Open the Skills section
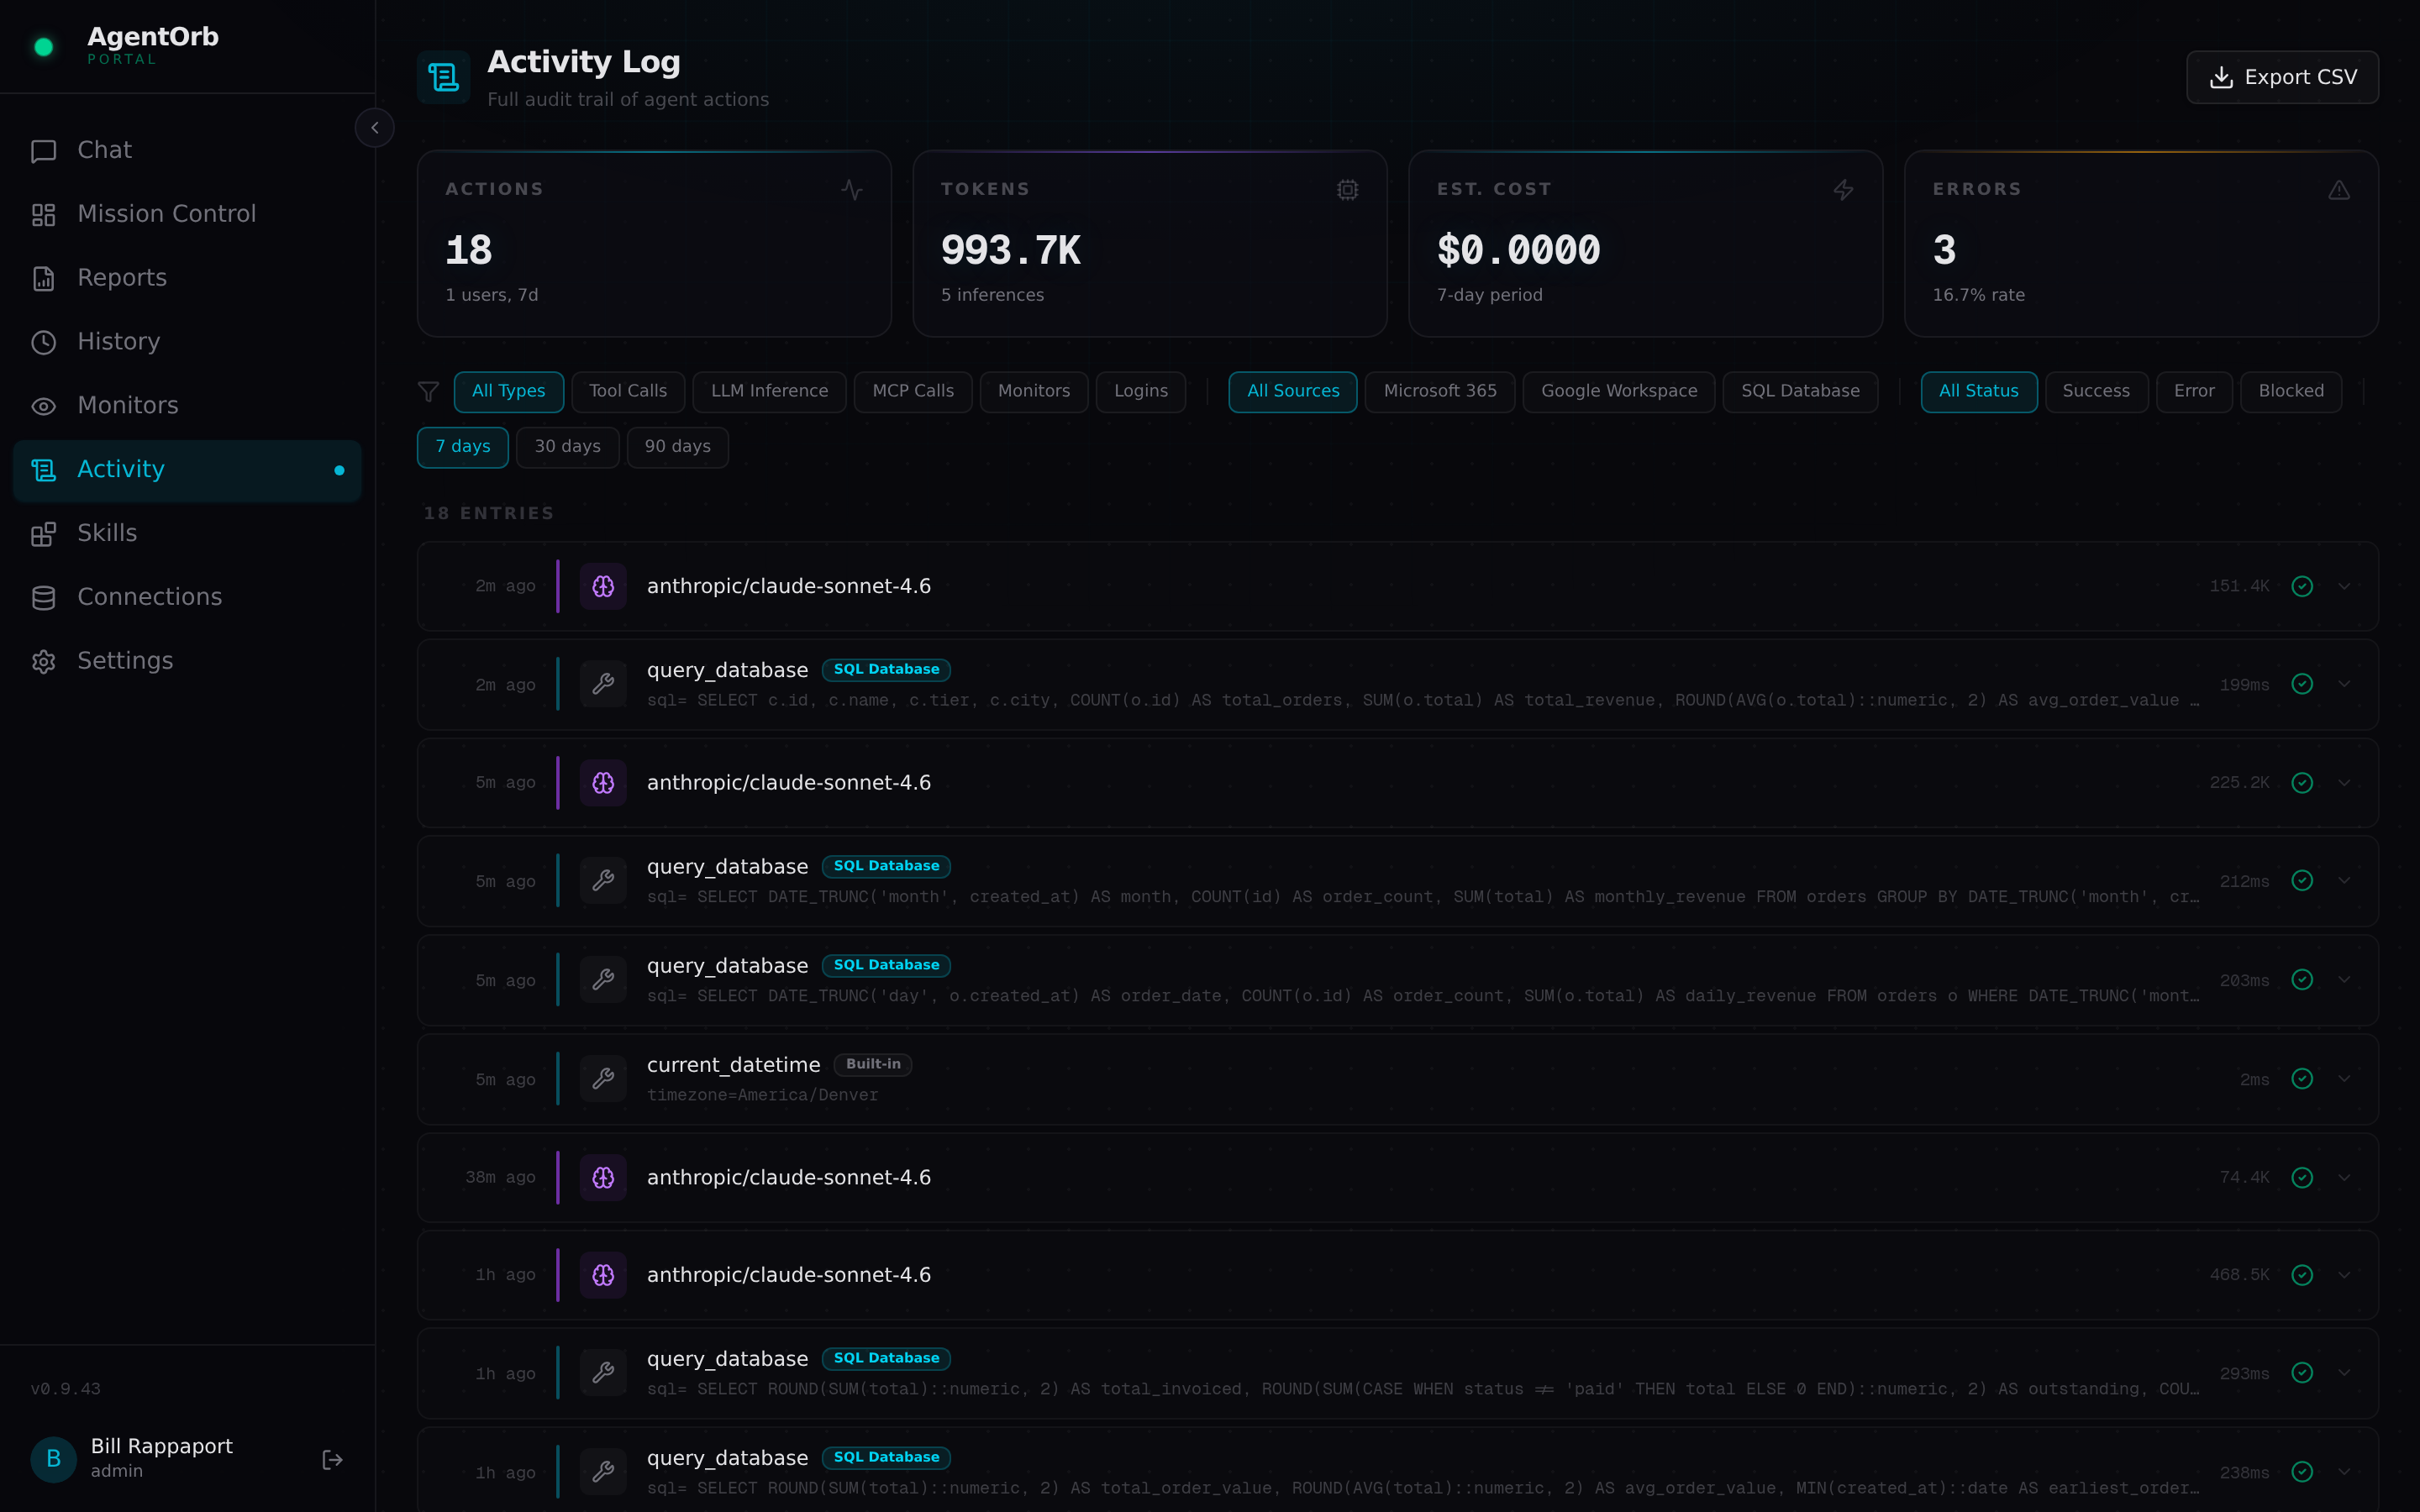This screenshot has height=1512, width=2420. 187,533
